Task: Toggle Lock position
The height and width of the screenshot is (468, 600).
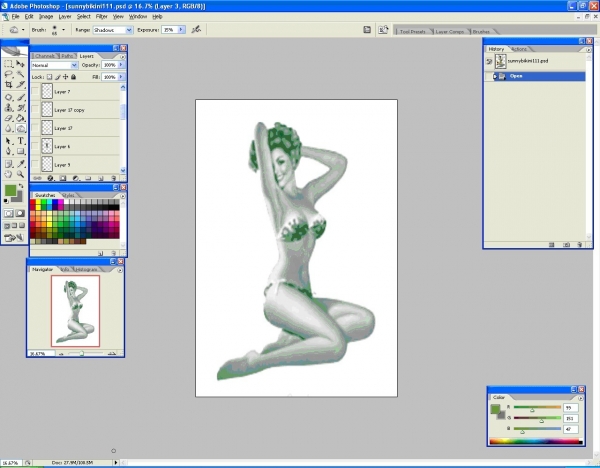Action: [65, 77]
